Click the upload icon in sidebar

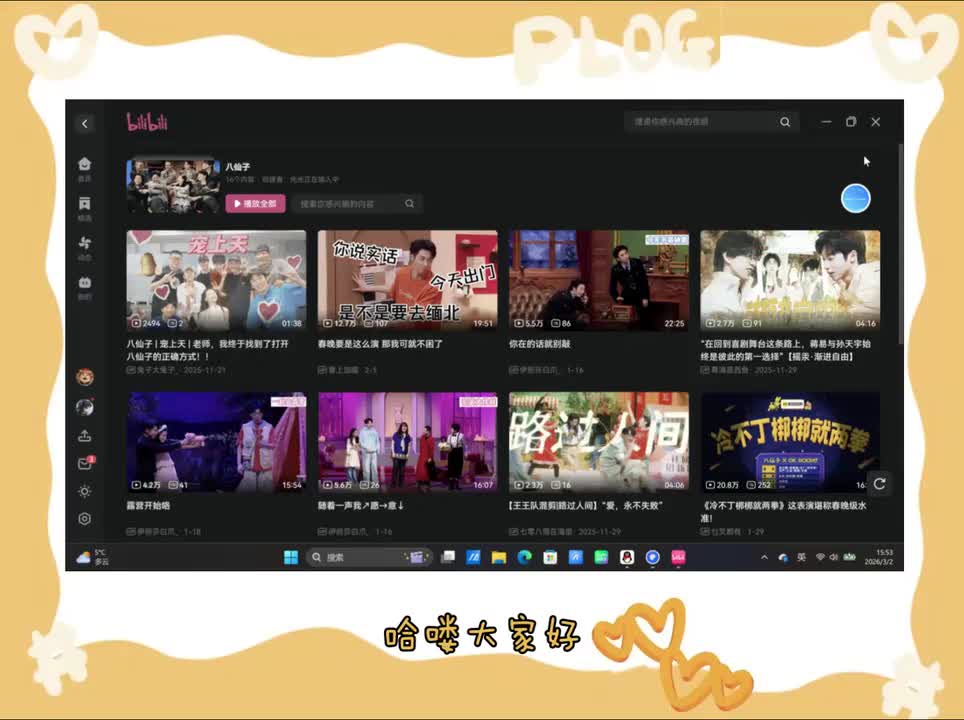click(85, 436)
